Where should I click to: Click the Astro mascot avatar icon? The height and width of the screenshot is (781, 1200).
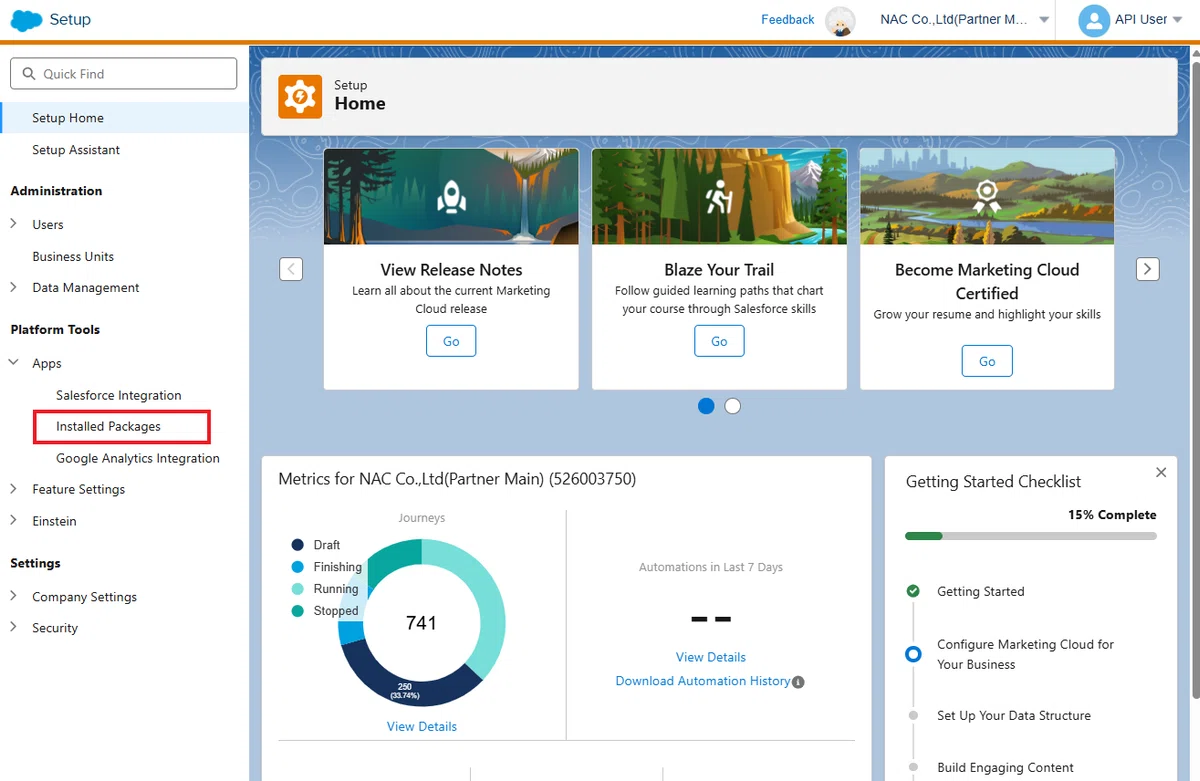tap(841, 20)
